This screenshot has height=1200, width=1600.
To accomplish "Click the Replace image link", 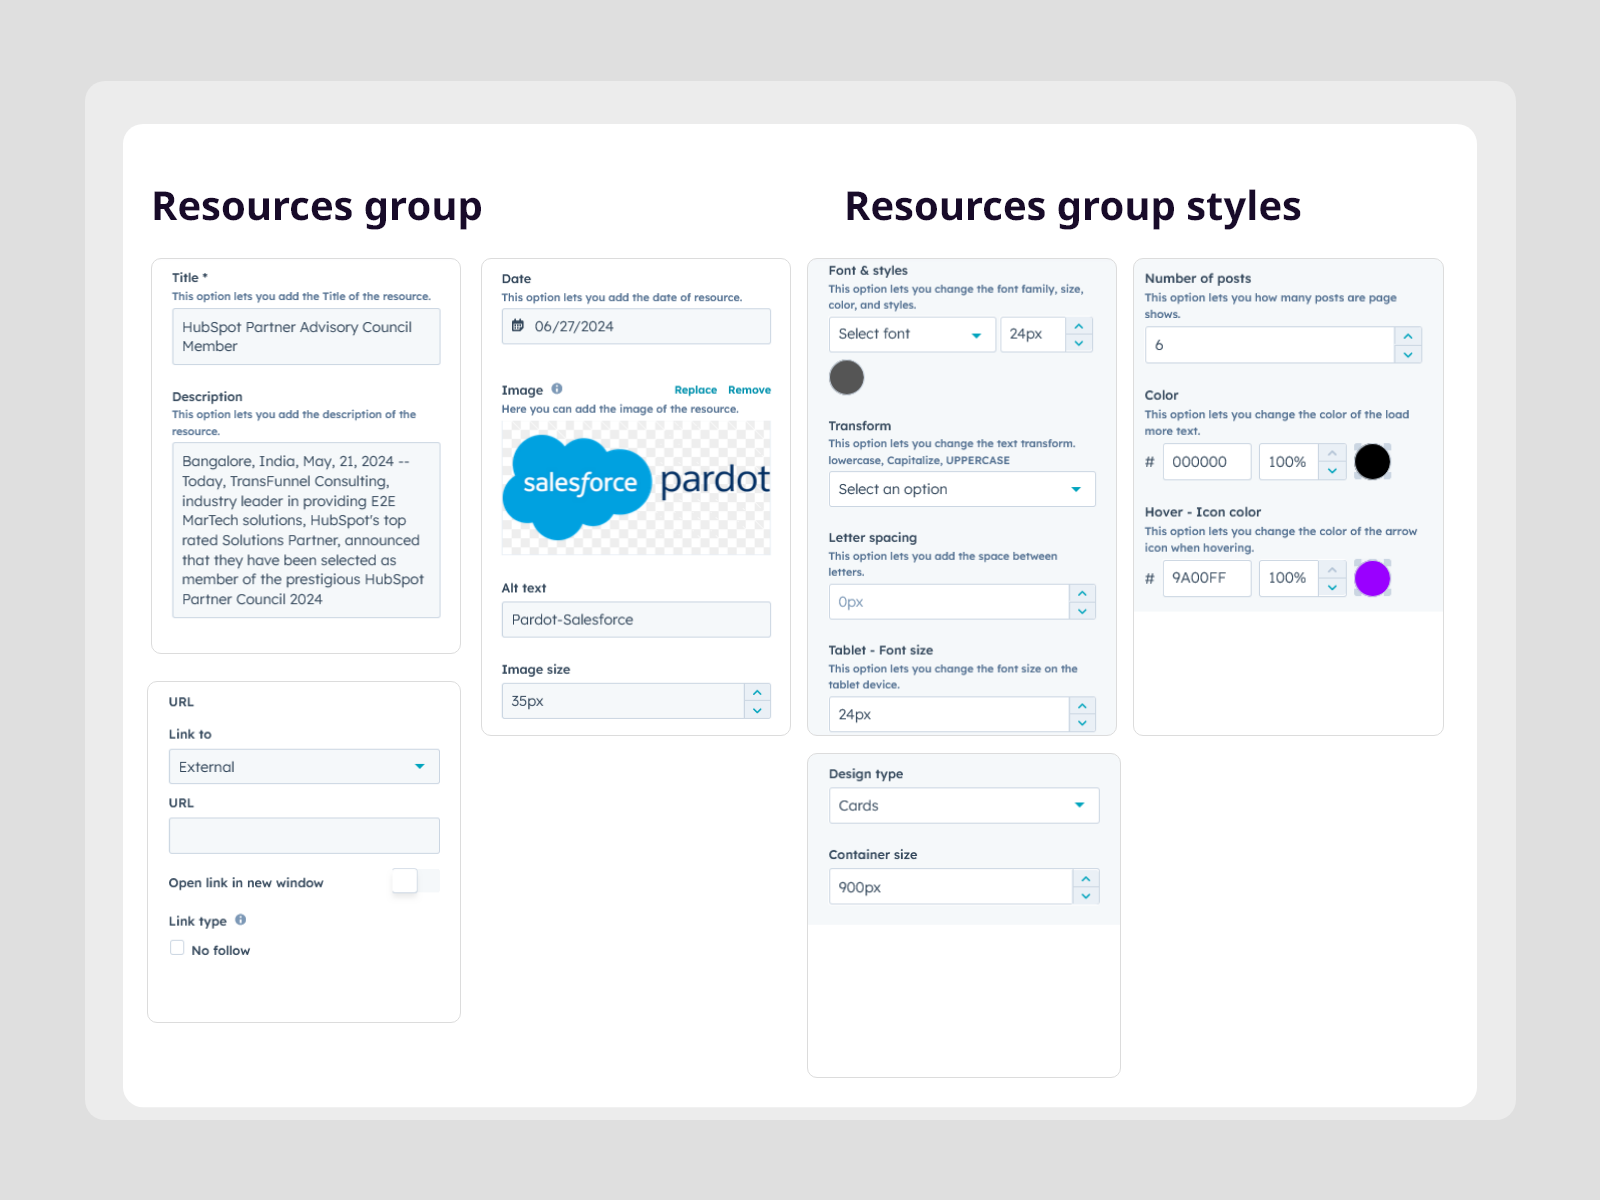I will (695, 390).
